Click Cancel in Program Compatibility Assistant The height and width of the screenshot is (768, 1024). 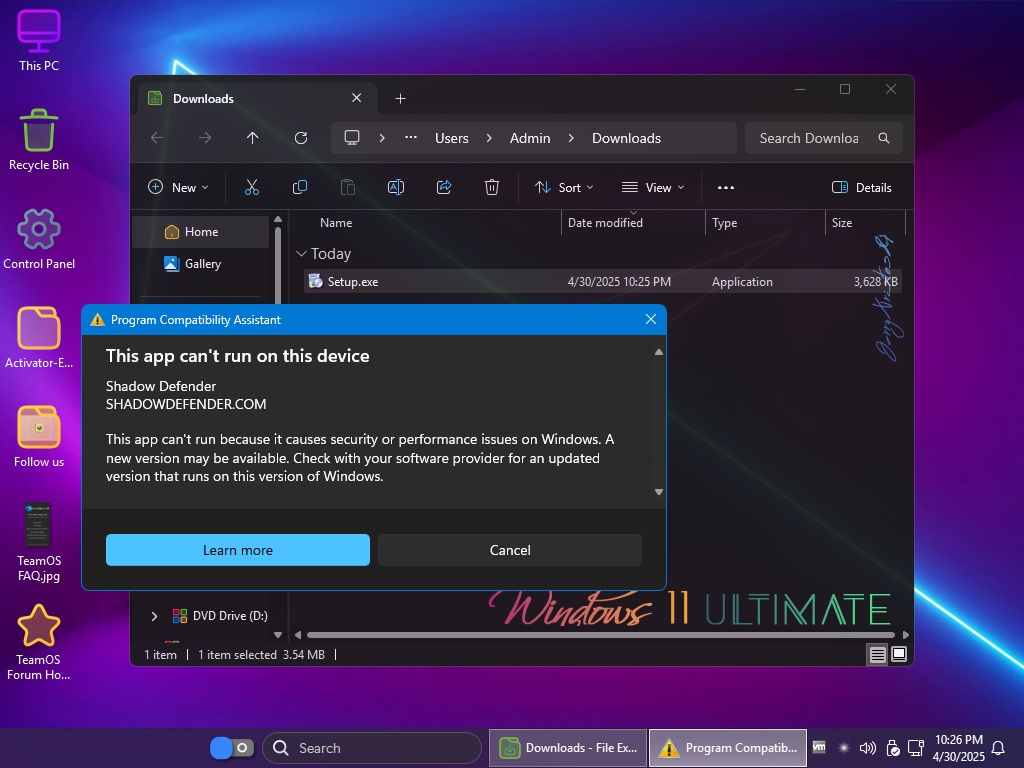coord(510,550)
